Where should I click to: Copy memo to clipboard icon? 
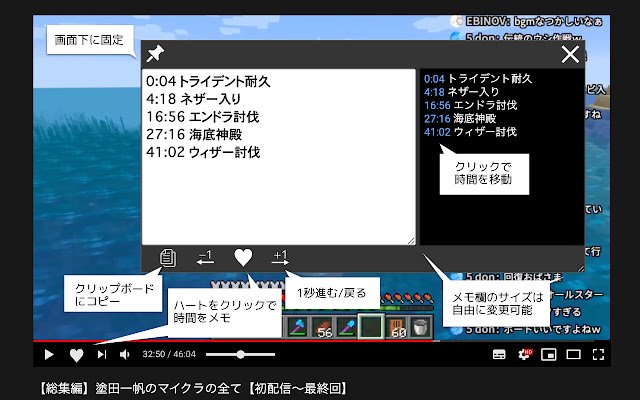(168, 258)
